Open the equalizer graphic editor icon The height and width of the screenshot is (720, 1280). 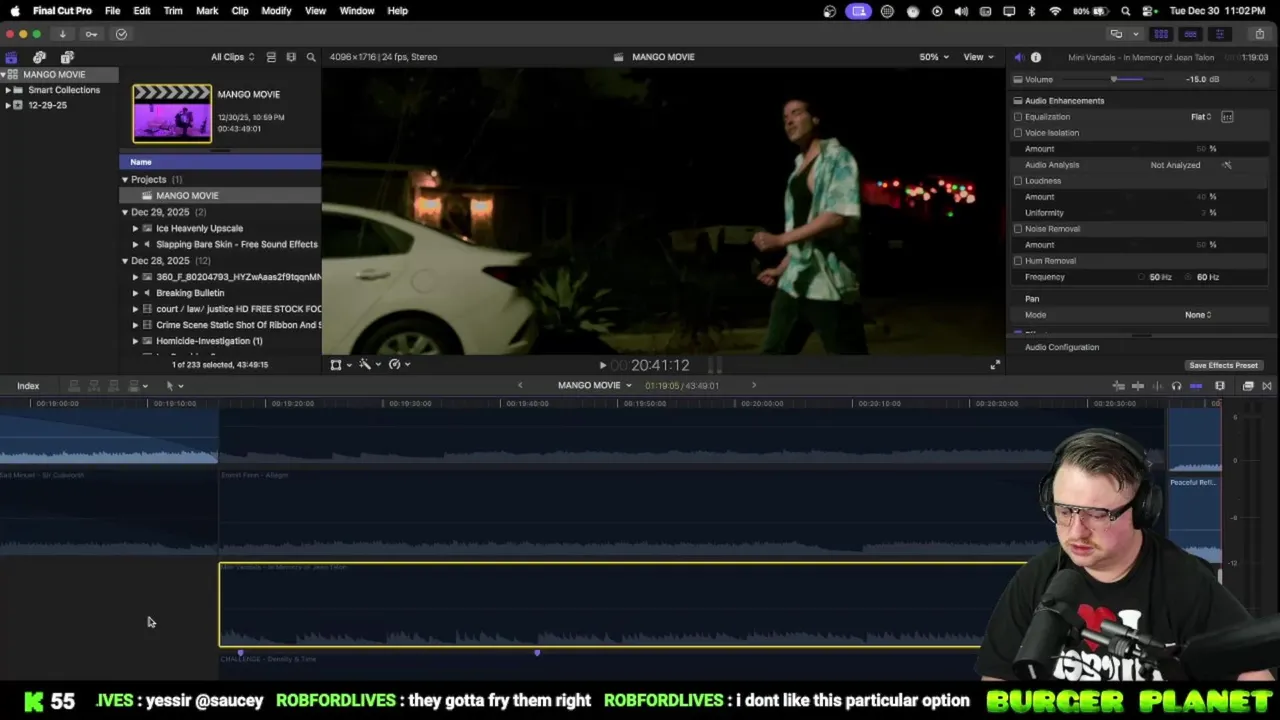1227,117
